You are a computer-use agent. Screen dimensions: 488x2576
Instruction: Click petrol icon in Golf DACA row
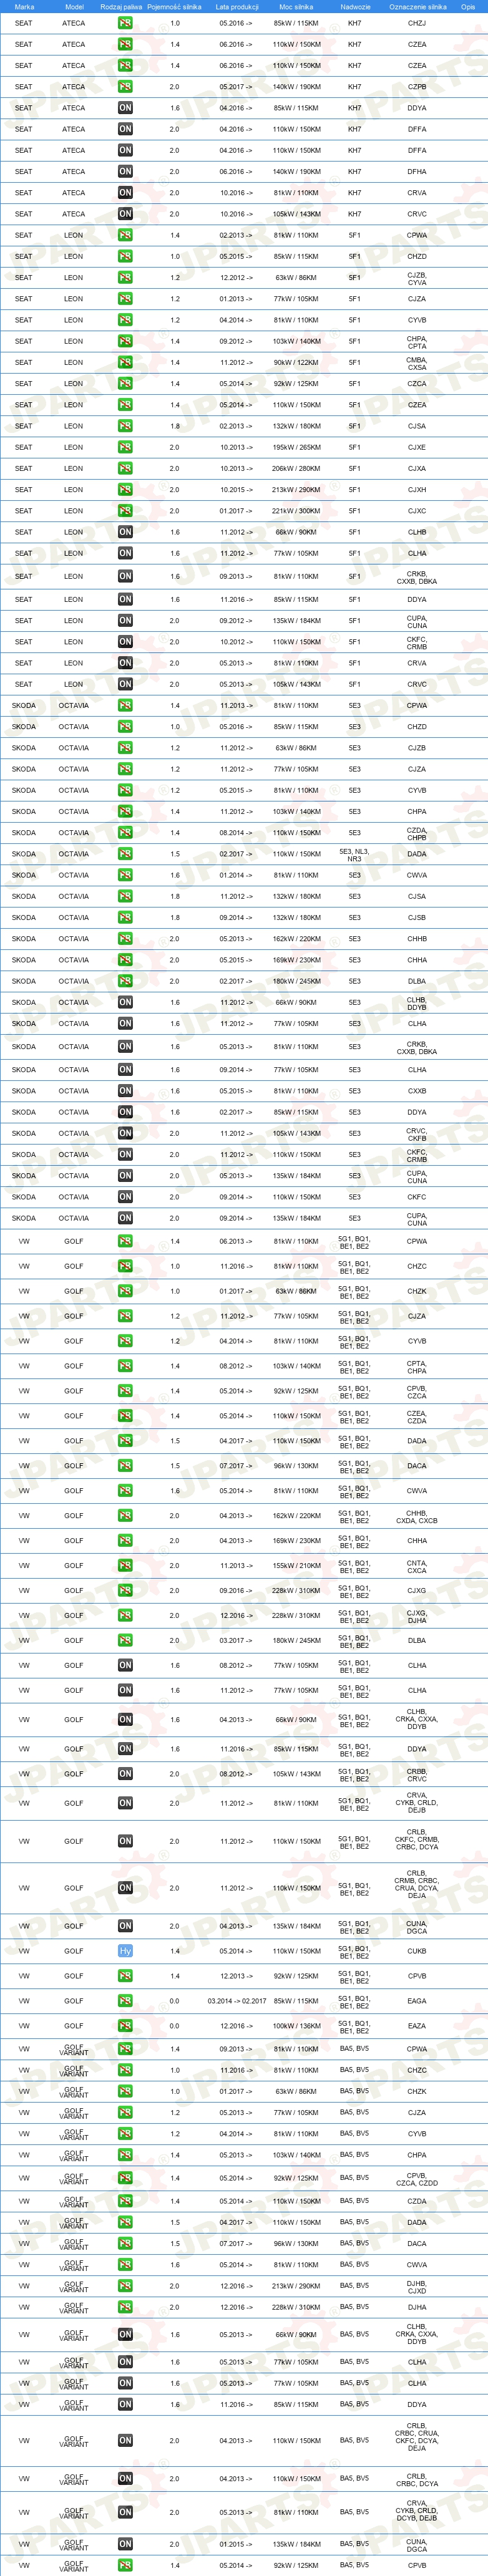[x=125, y=1466]
